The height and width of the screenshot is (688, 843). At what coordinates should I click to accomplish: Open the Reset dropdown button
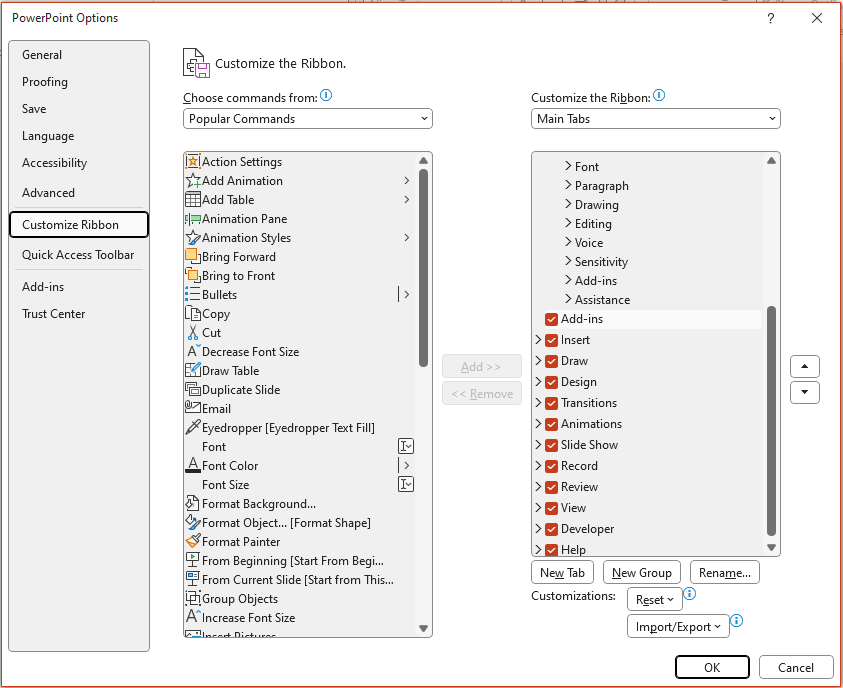[x=654, y=599]
